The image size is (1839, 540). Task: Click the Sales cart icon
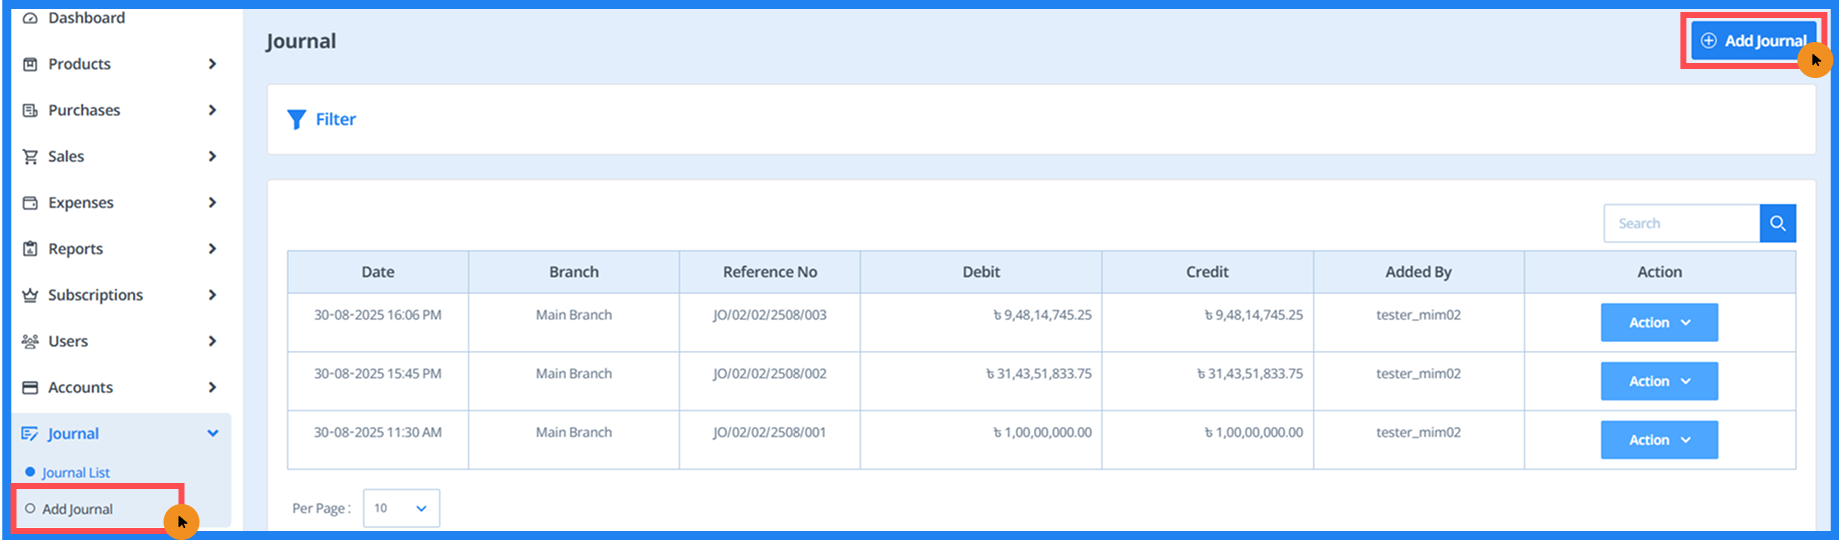click(30, 157)
